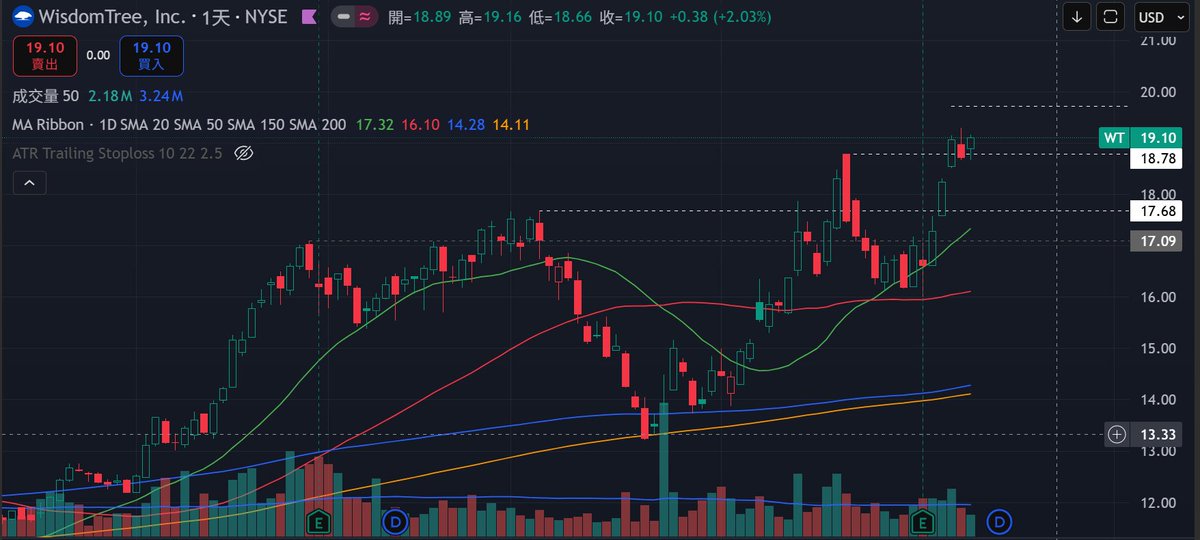Collapse the indicator legend with chevron button
The width and height of the screenshot is (1200, 540).
click(x=29, y=183)
